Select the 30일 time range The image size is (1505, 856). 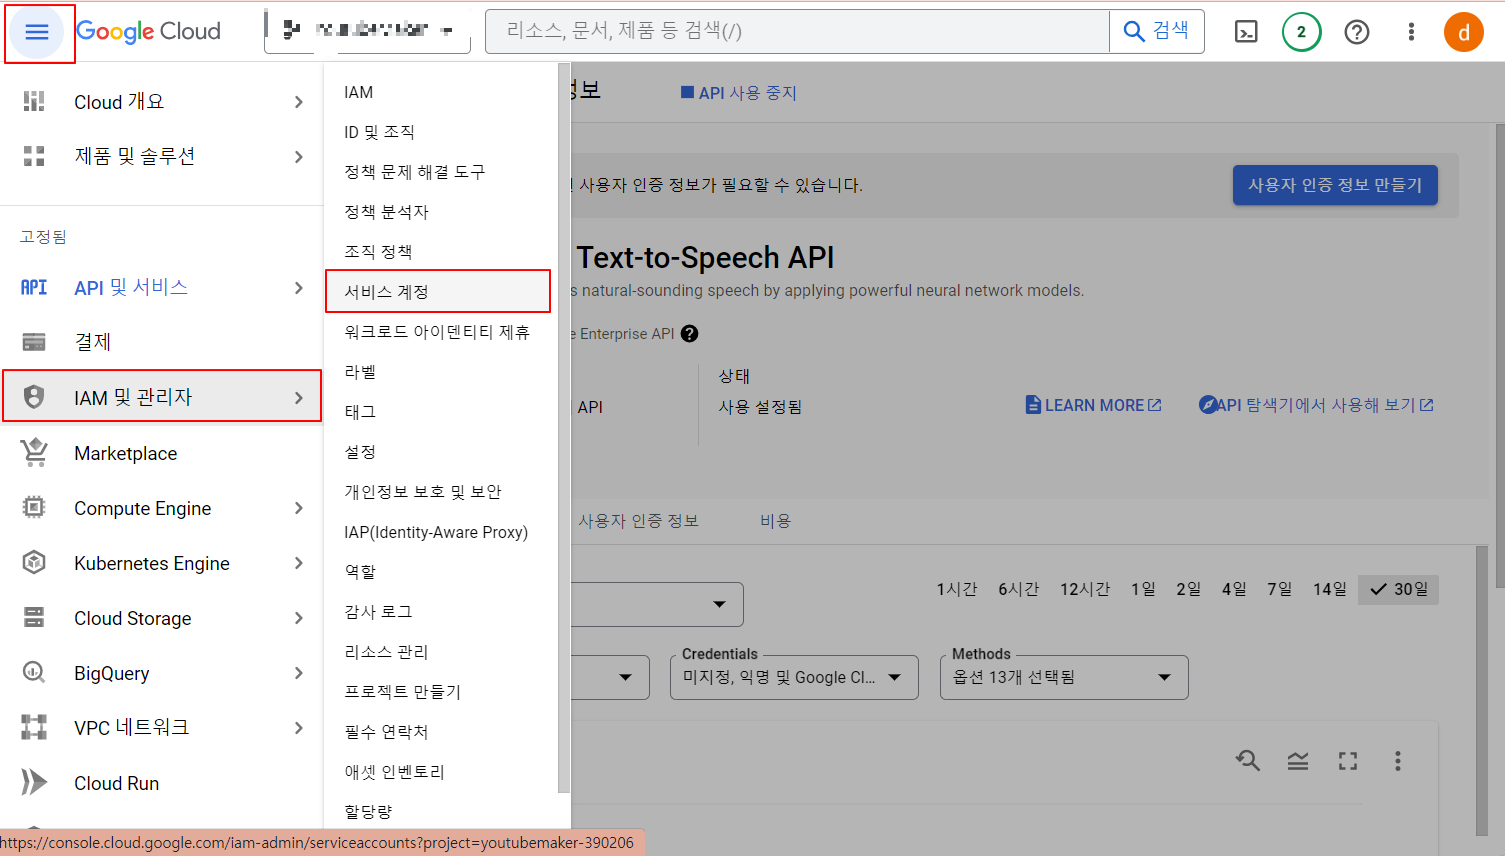click(x=1399, y=589)
